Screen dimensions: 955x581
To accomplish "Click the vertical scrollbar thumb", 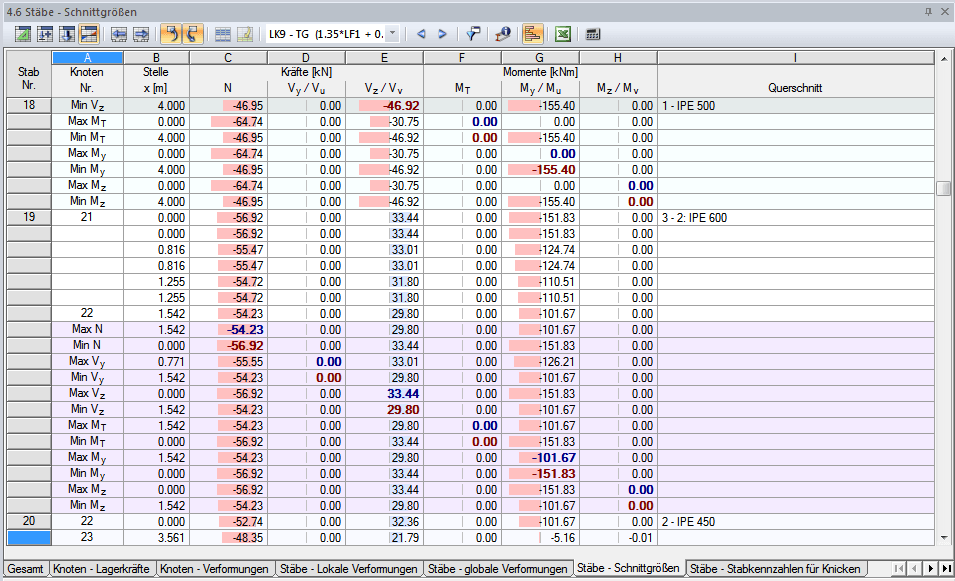I will [944, 188].
